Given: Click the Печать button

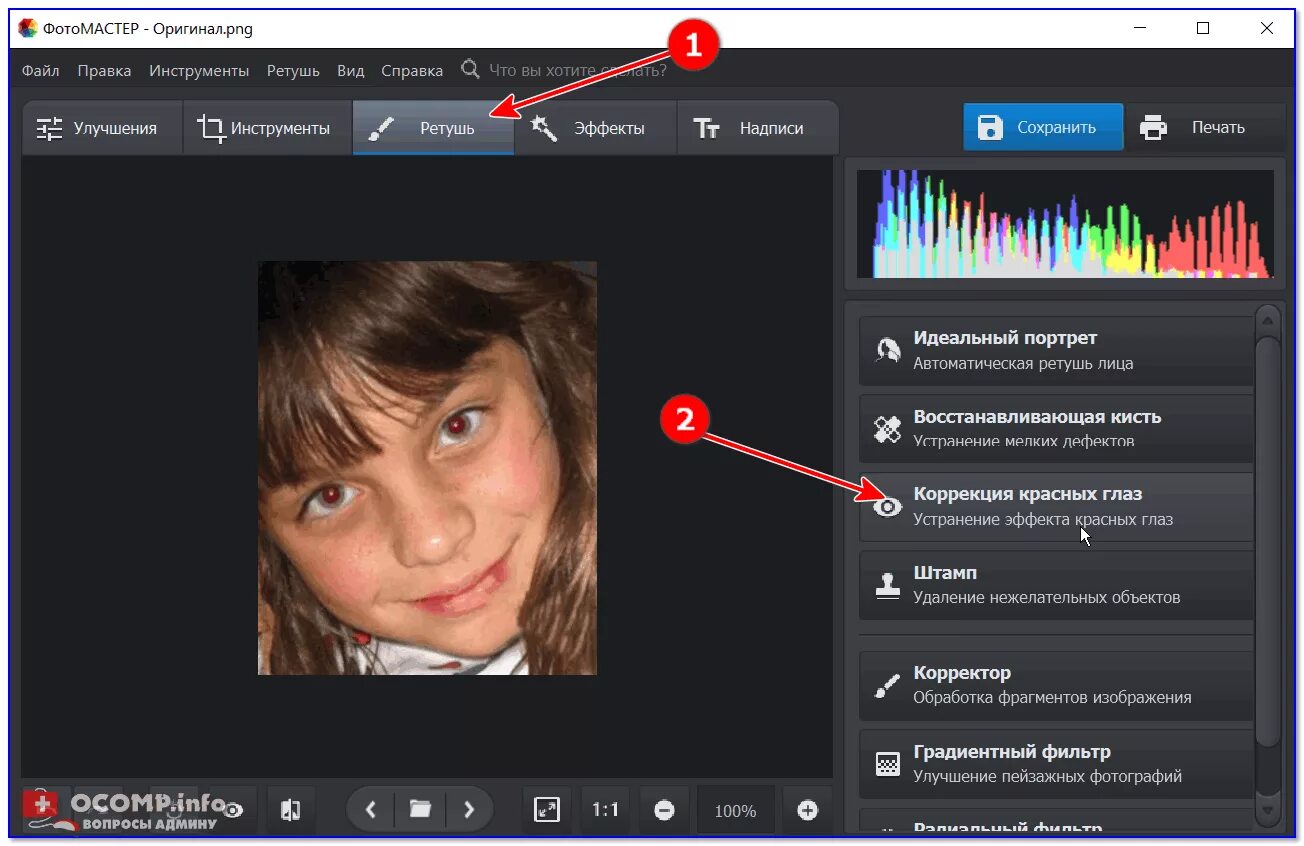Looking at the screenshot, I should (x=1205, y=127).
